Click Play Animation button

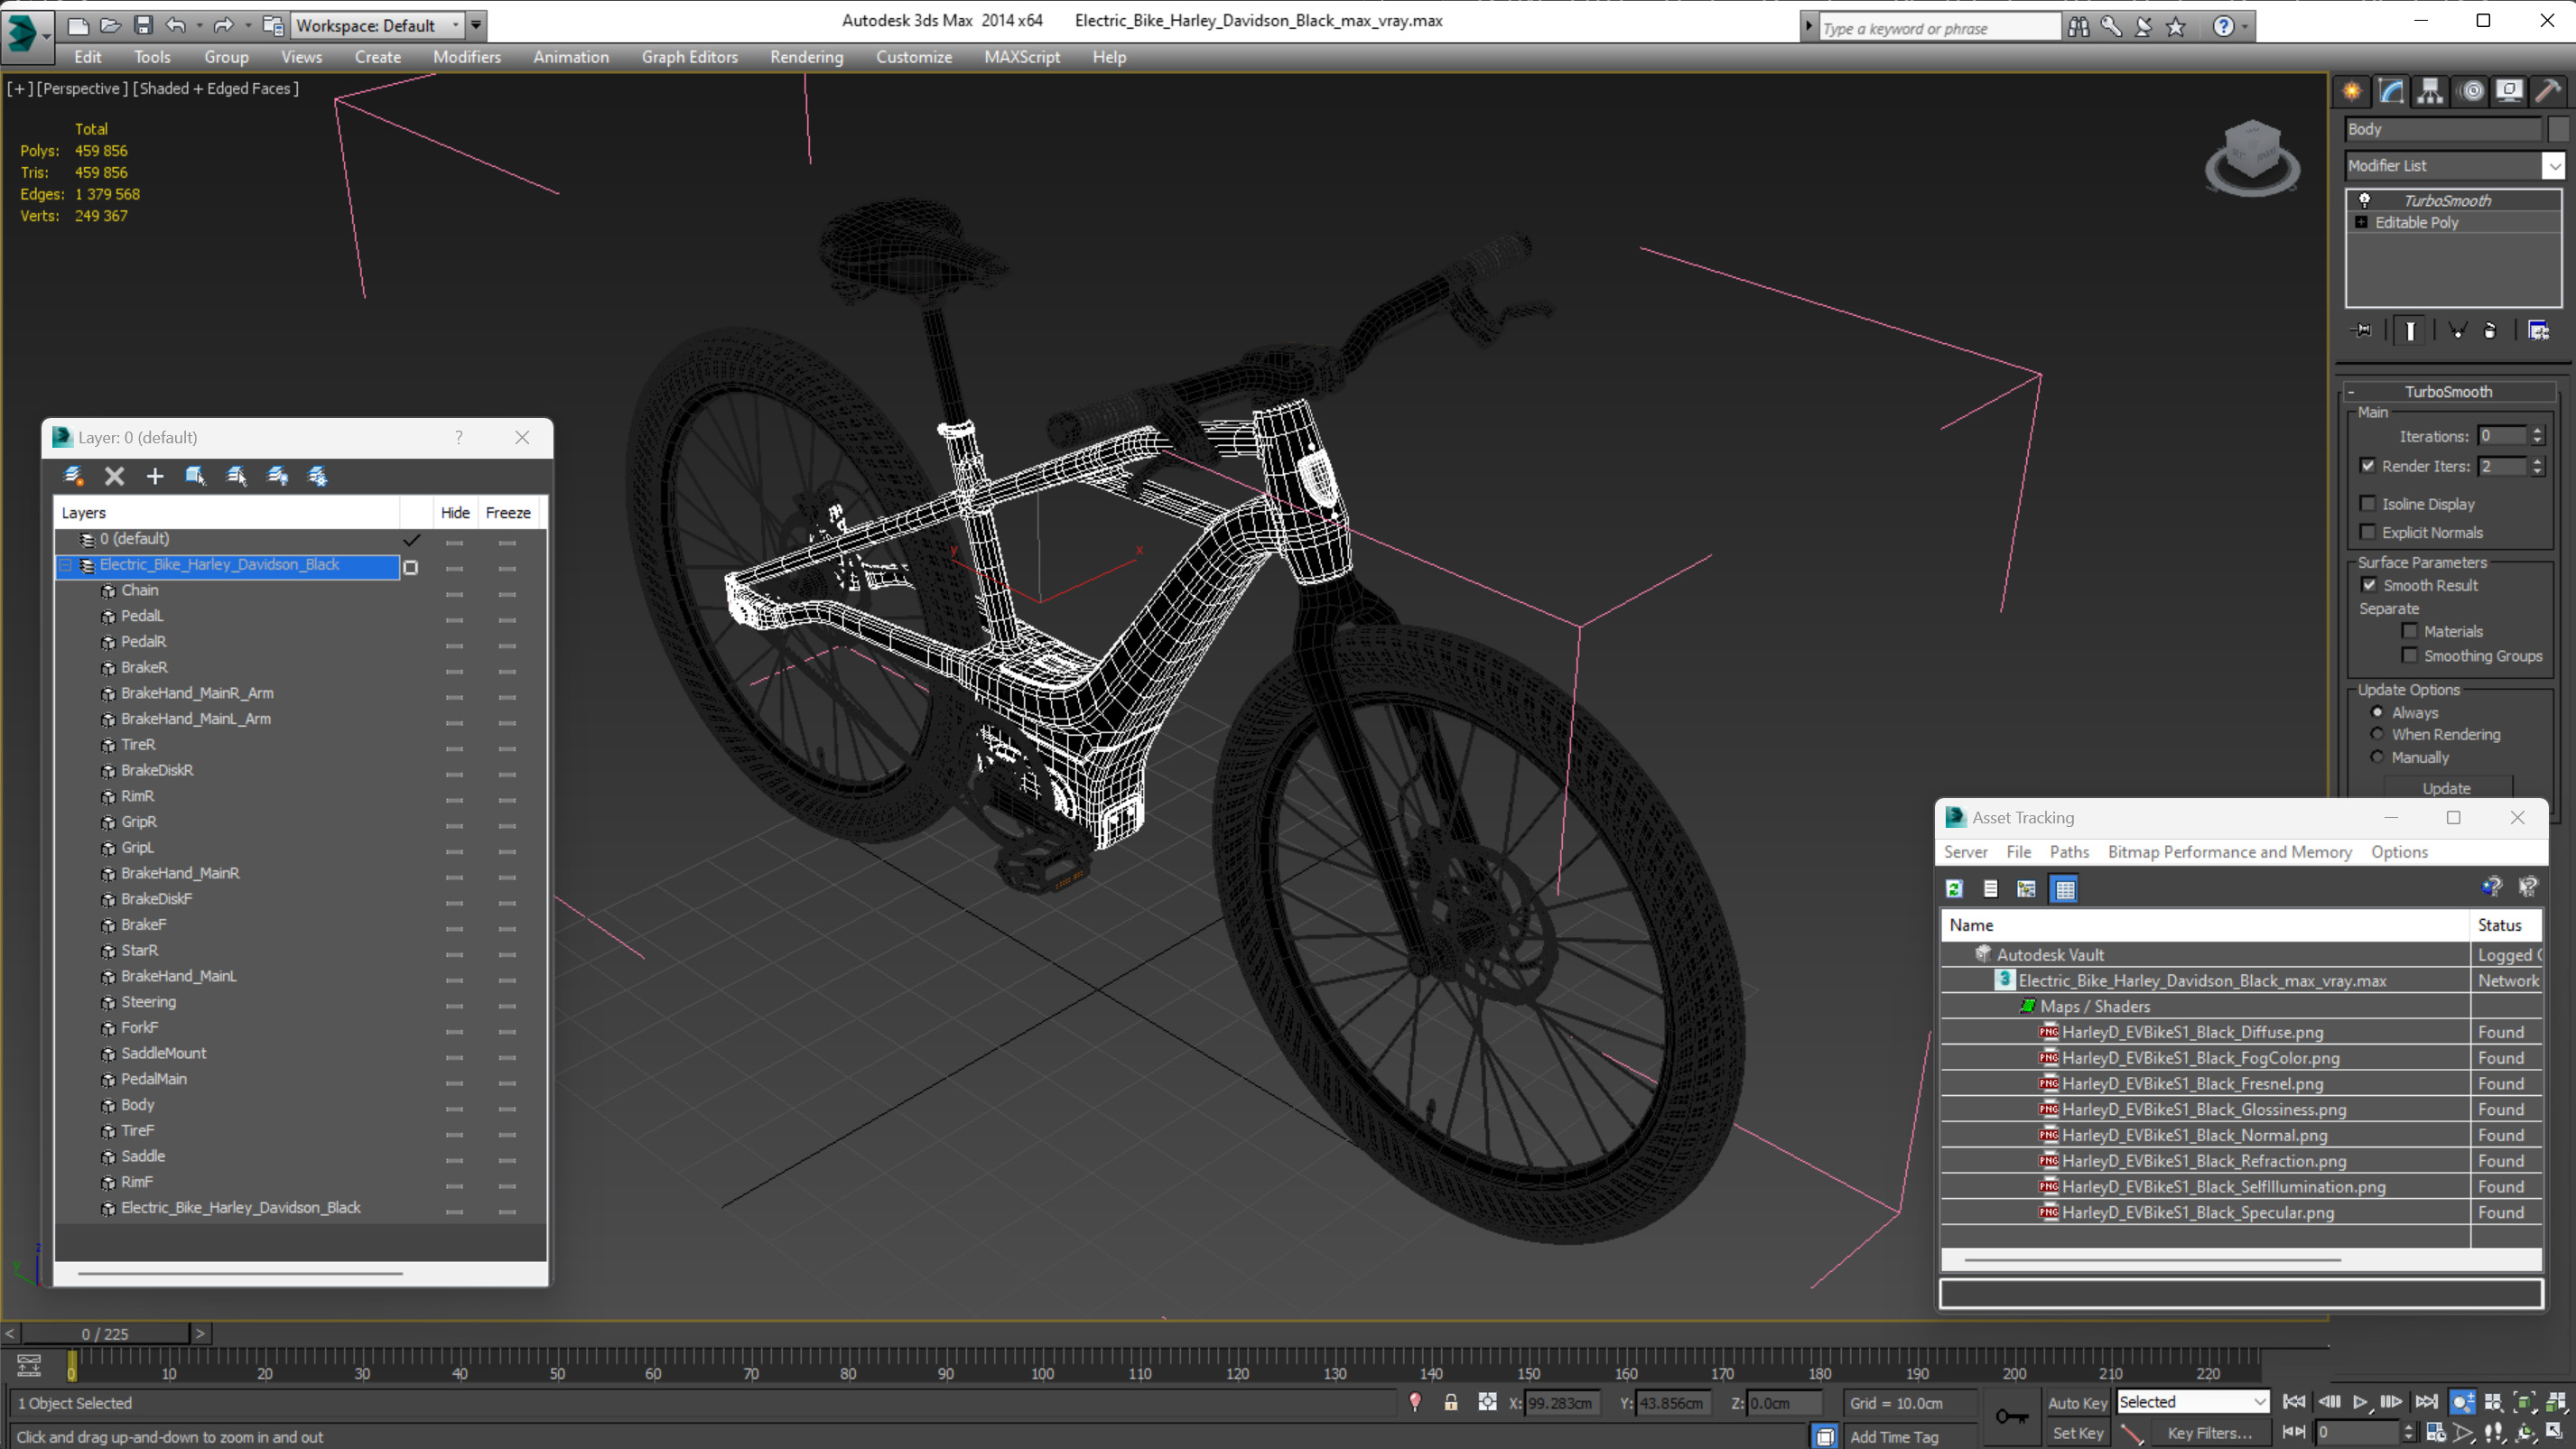[x=2360, y=1402]
